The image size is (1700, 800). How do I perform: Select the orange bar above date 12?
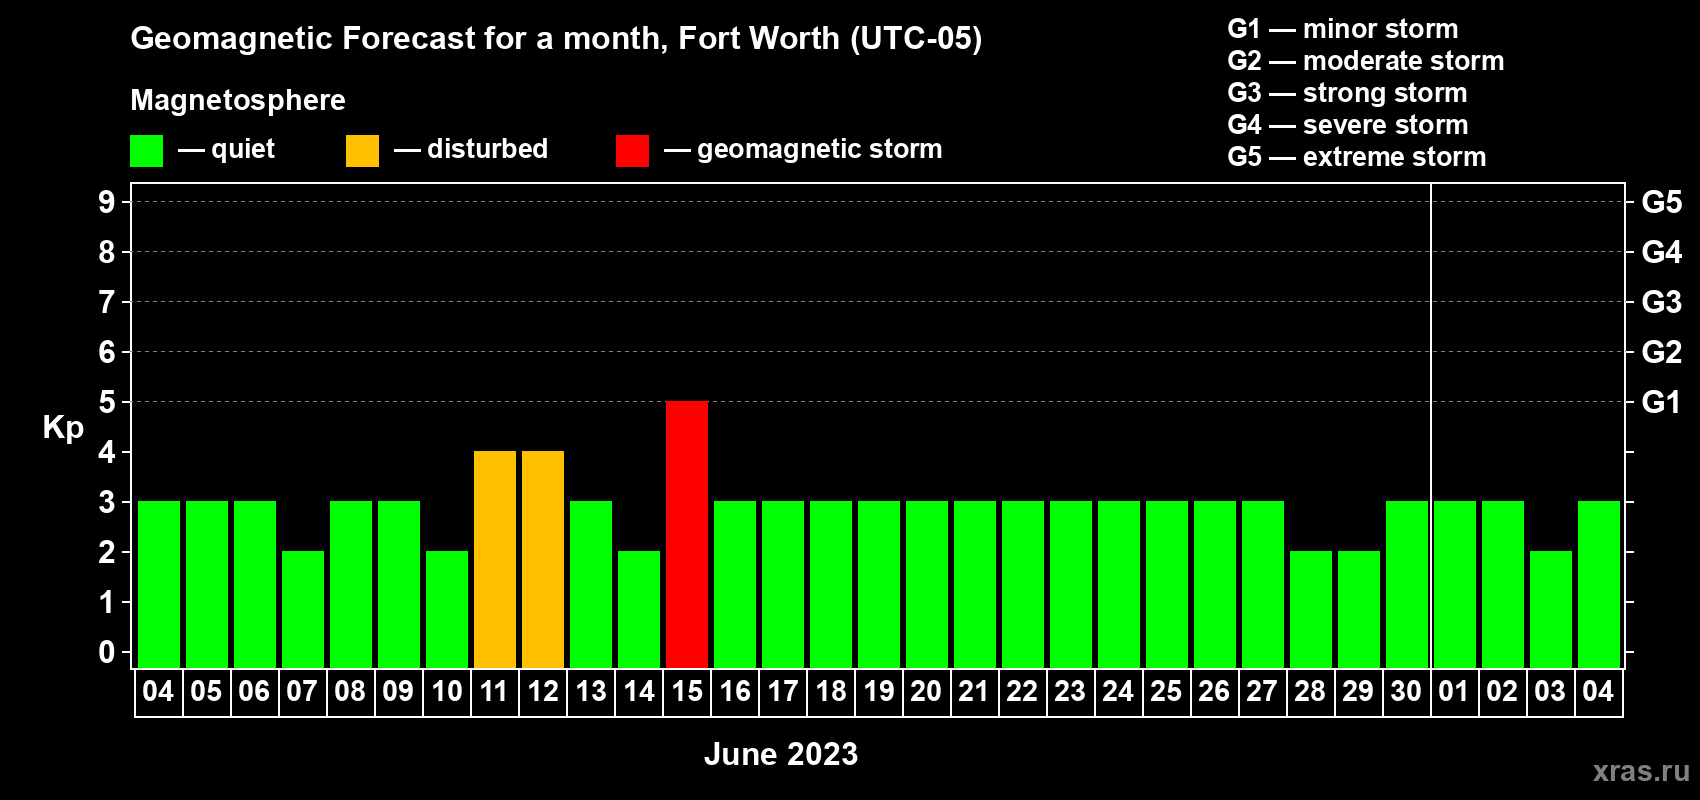tap(543, 560)
